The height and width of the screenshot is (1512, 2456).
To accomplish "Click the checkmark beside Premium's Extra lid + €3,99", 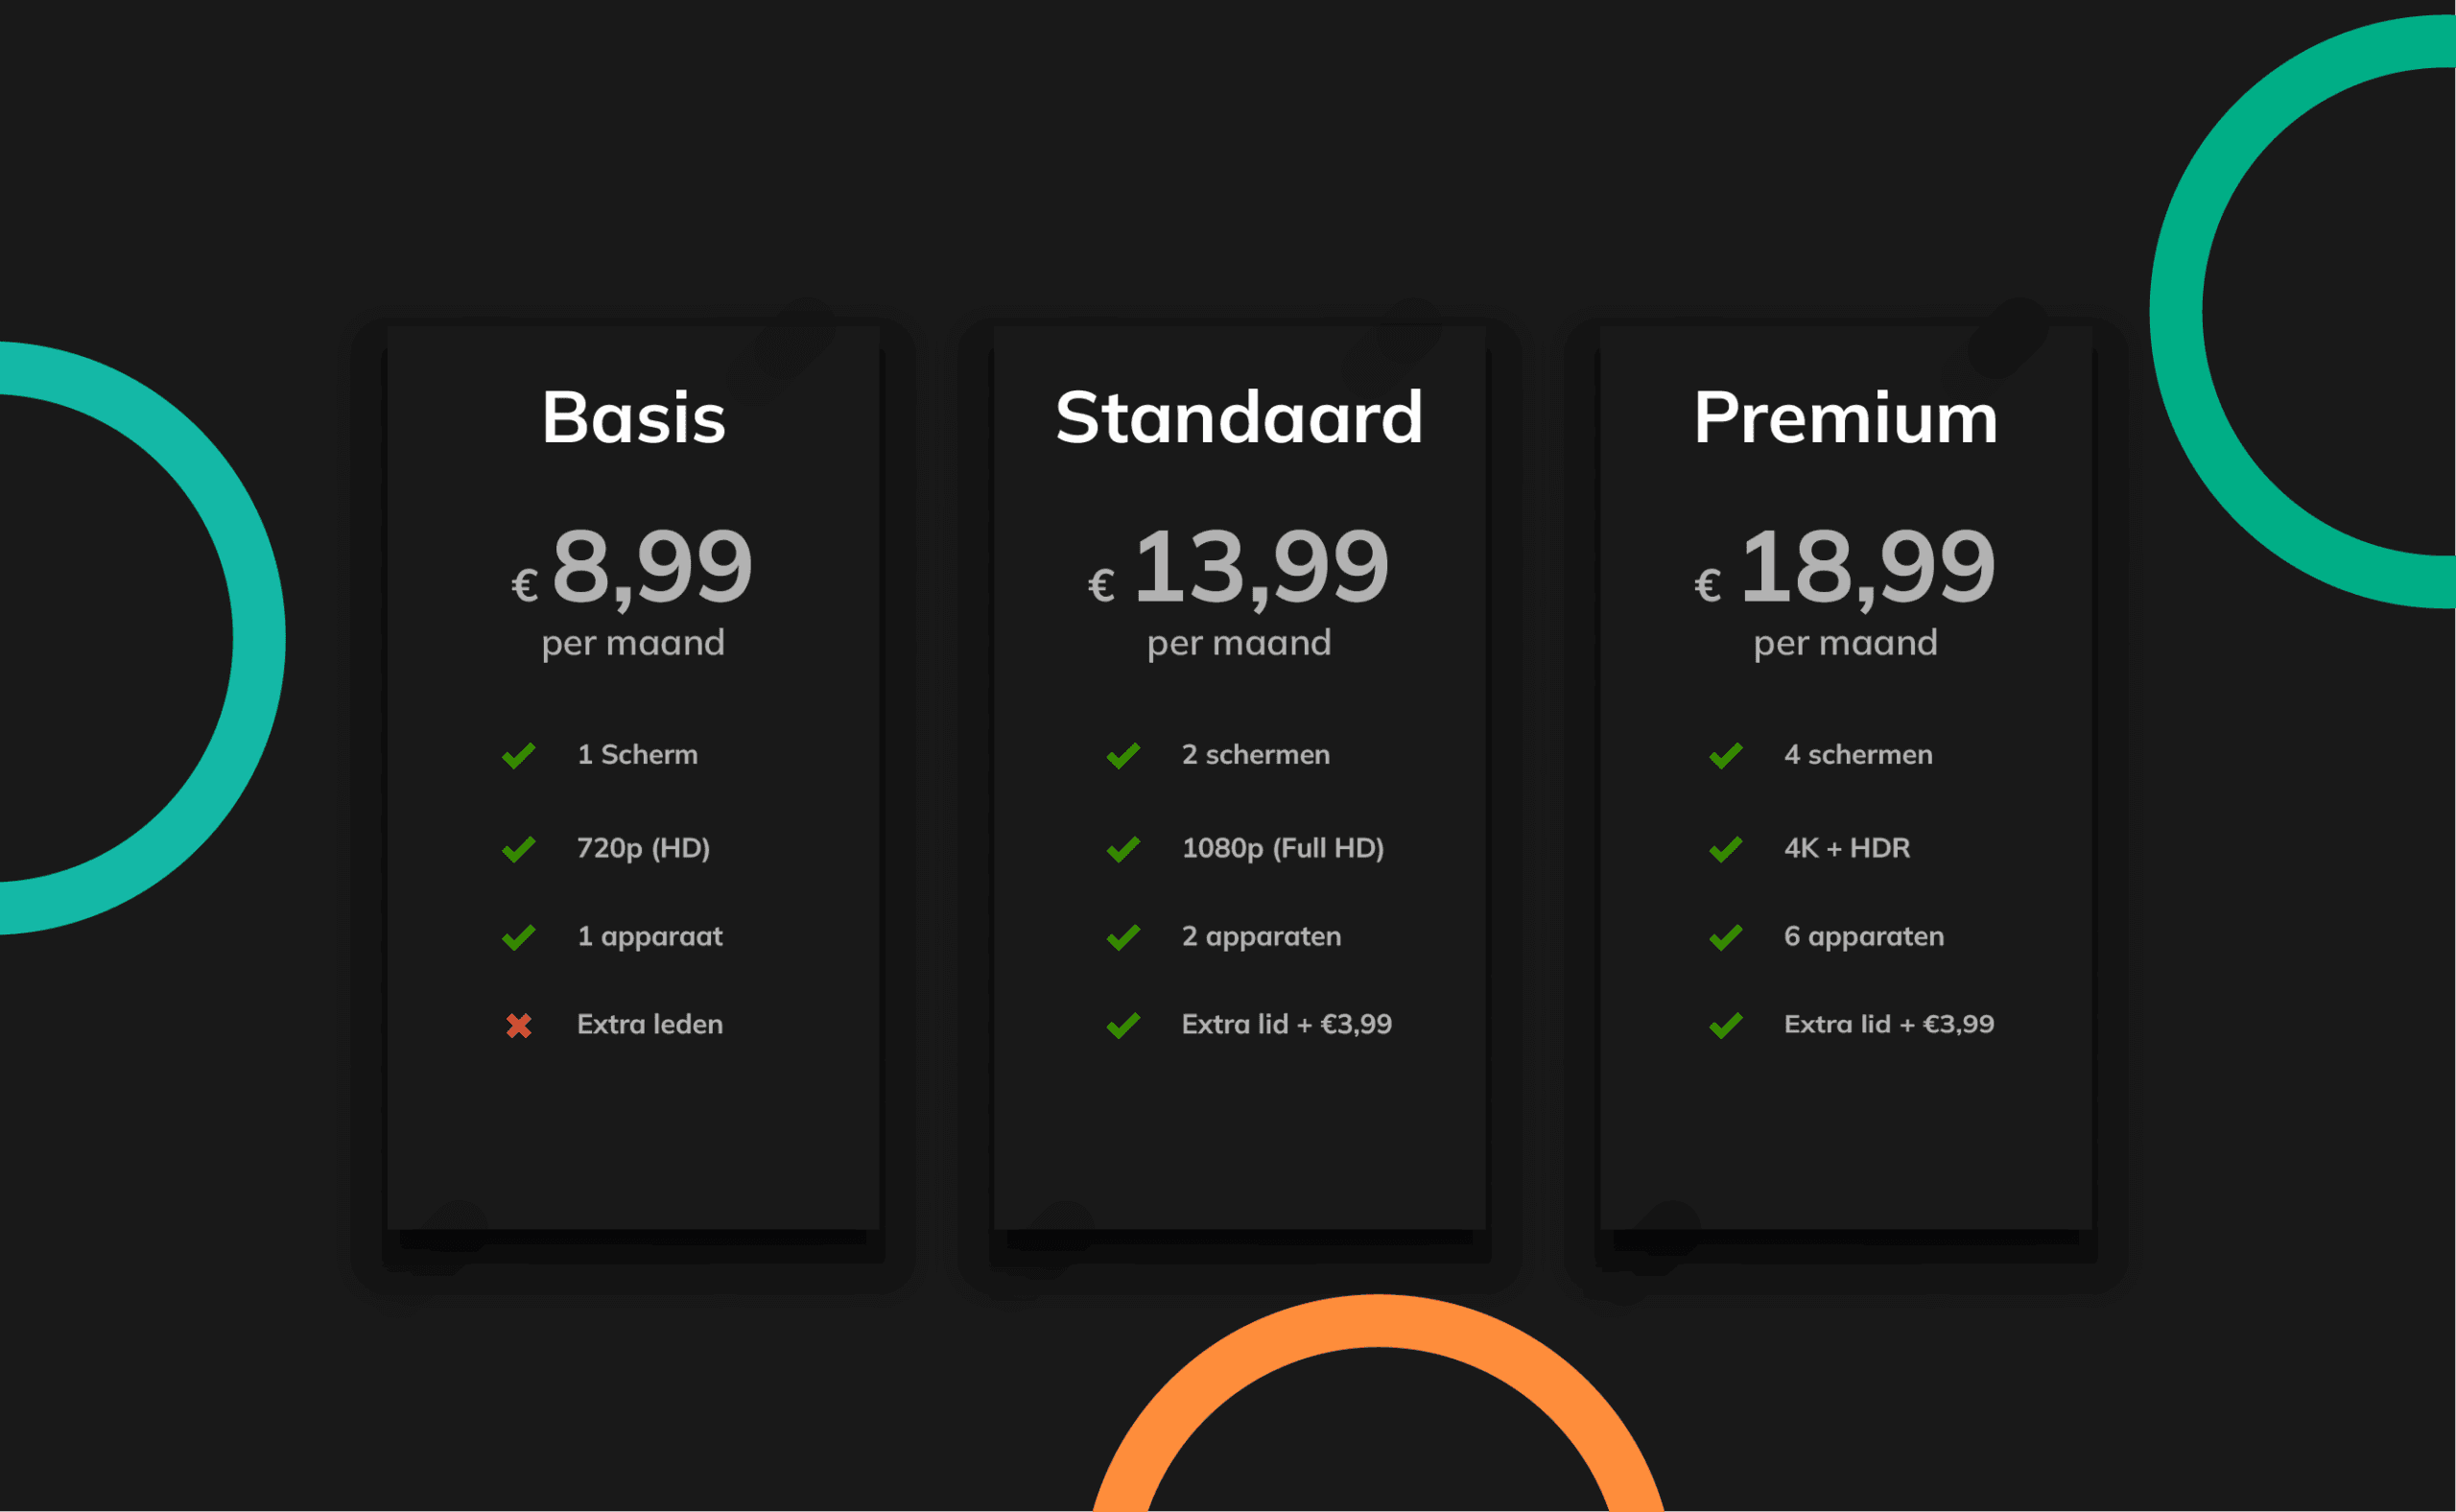I will (1726, 1026).
